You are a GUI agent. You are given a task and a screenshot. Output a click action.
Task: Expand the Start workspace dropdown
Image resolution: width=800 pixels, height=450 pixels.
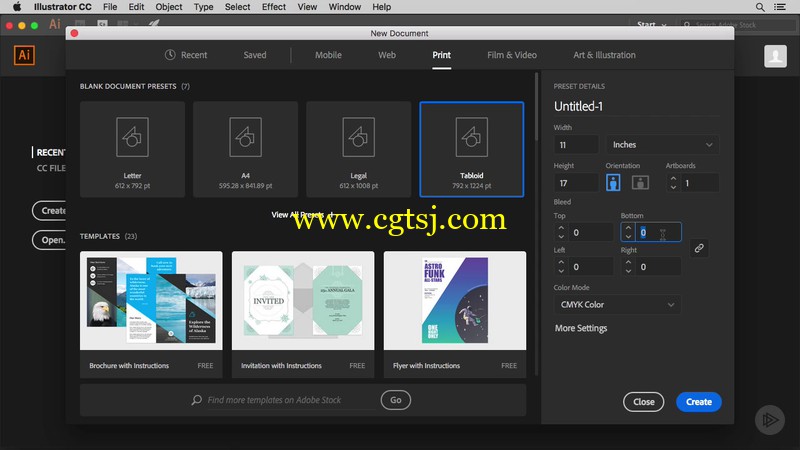pyautogui.click(x=652, y=24)
